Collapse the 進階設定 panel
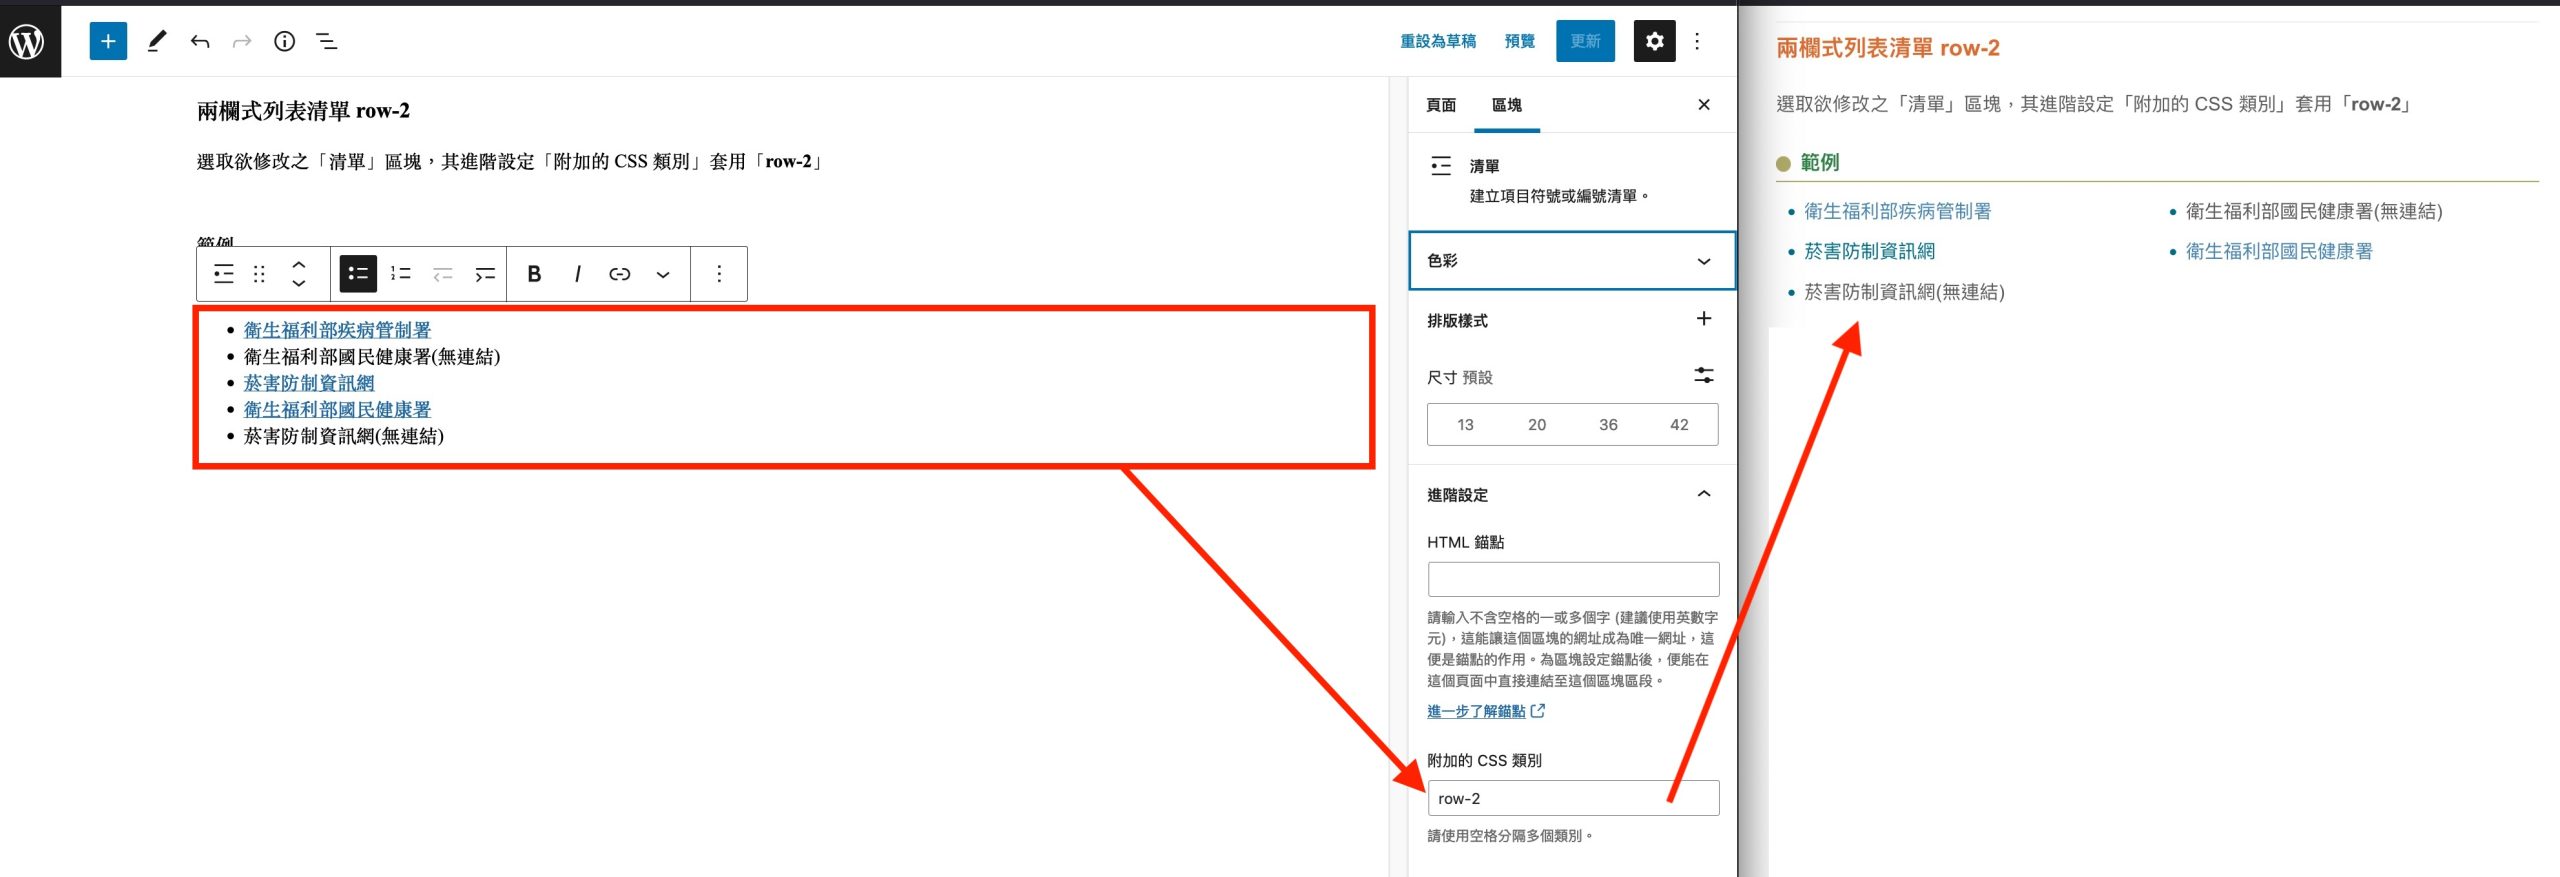 1572,495
